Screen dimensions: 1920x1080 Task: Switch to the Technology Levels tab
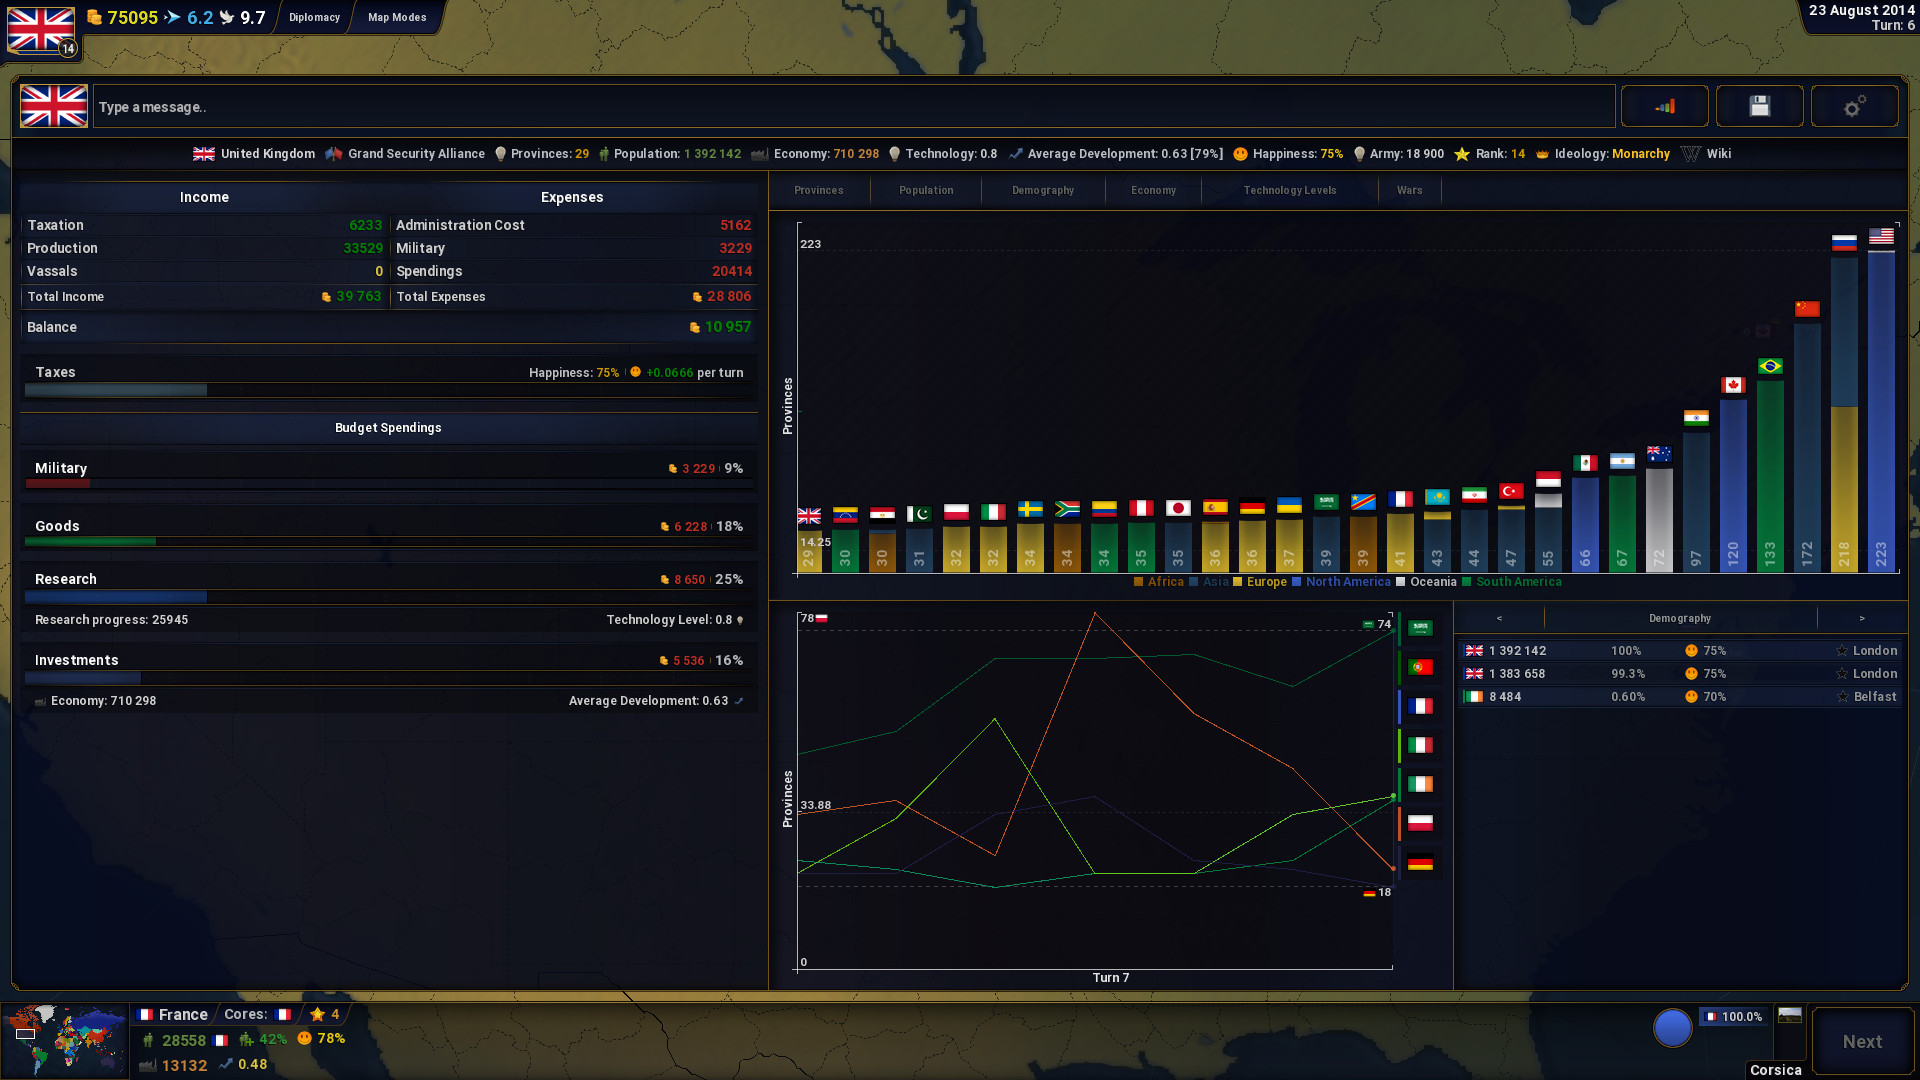(x=1289, y=190)
